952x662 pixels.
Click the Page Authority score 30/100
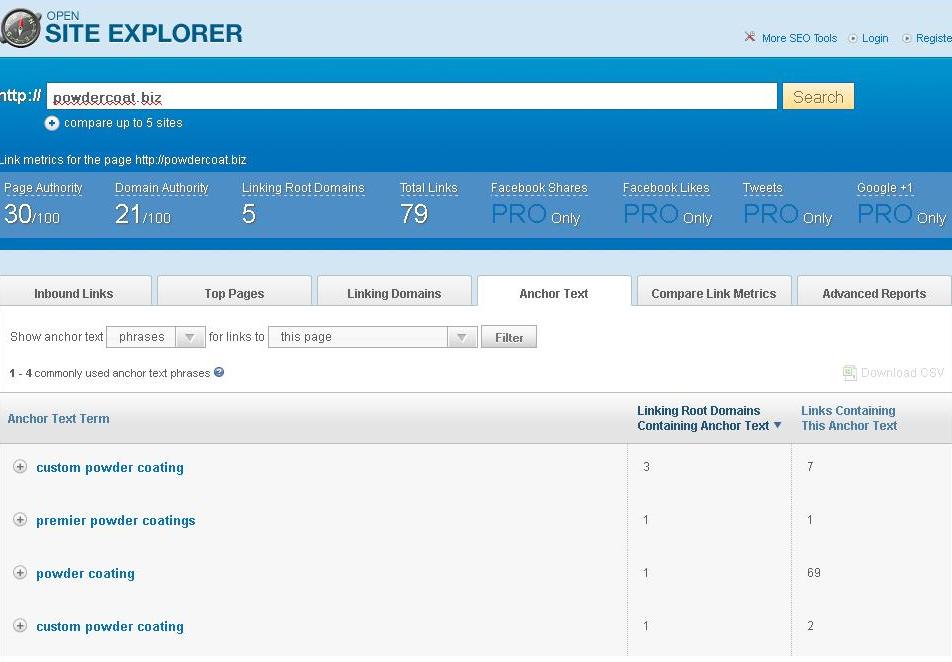(32, 214)
